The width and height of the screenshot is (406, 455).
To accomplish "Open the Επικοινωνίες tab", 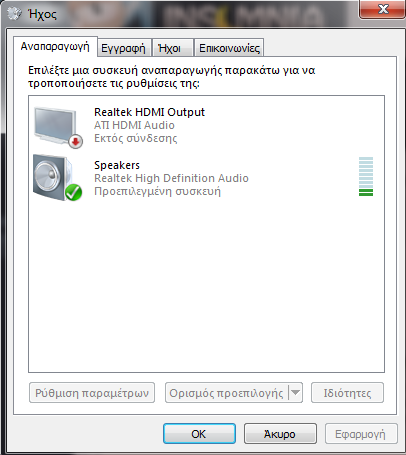I will tap(229, 48).
